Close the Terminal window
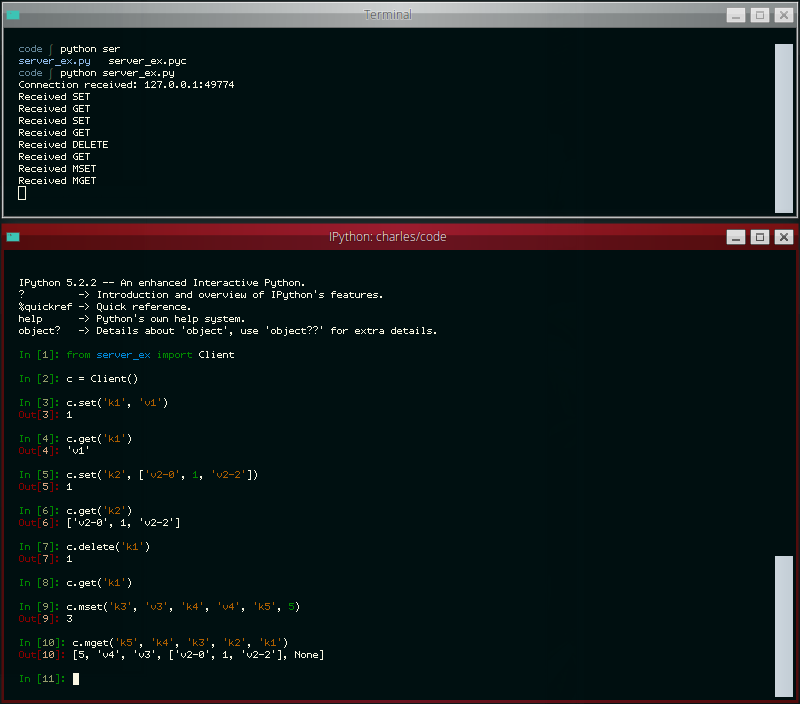Screen dimensions: 800x704 783,15
